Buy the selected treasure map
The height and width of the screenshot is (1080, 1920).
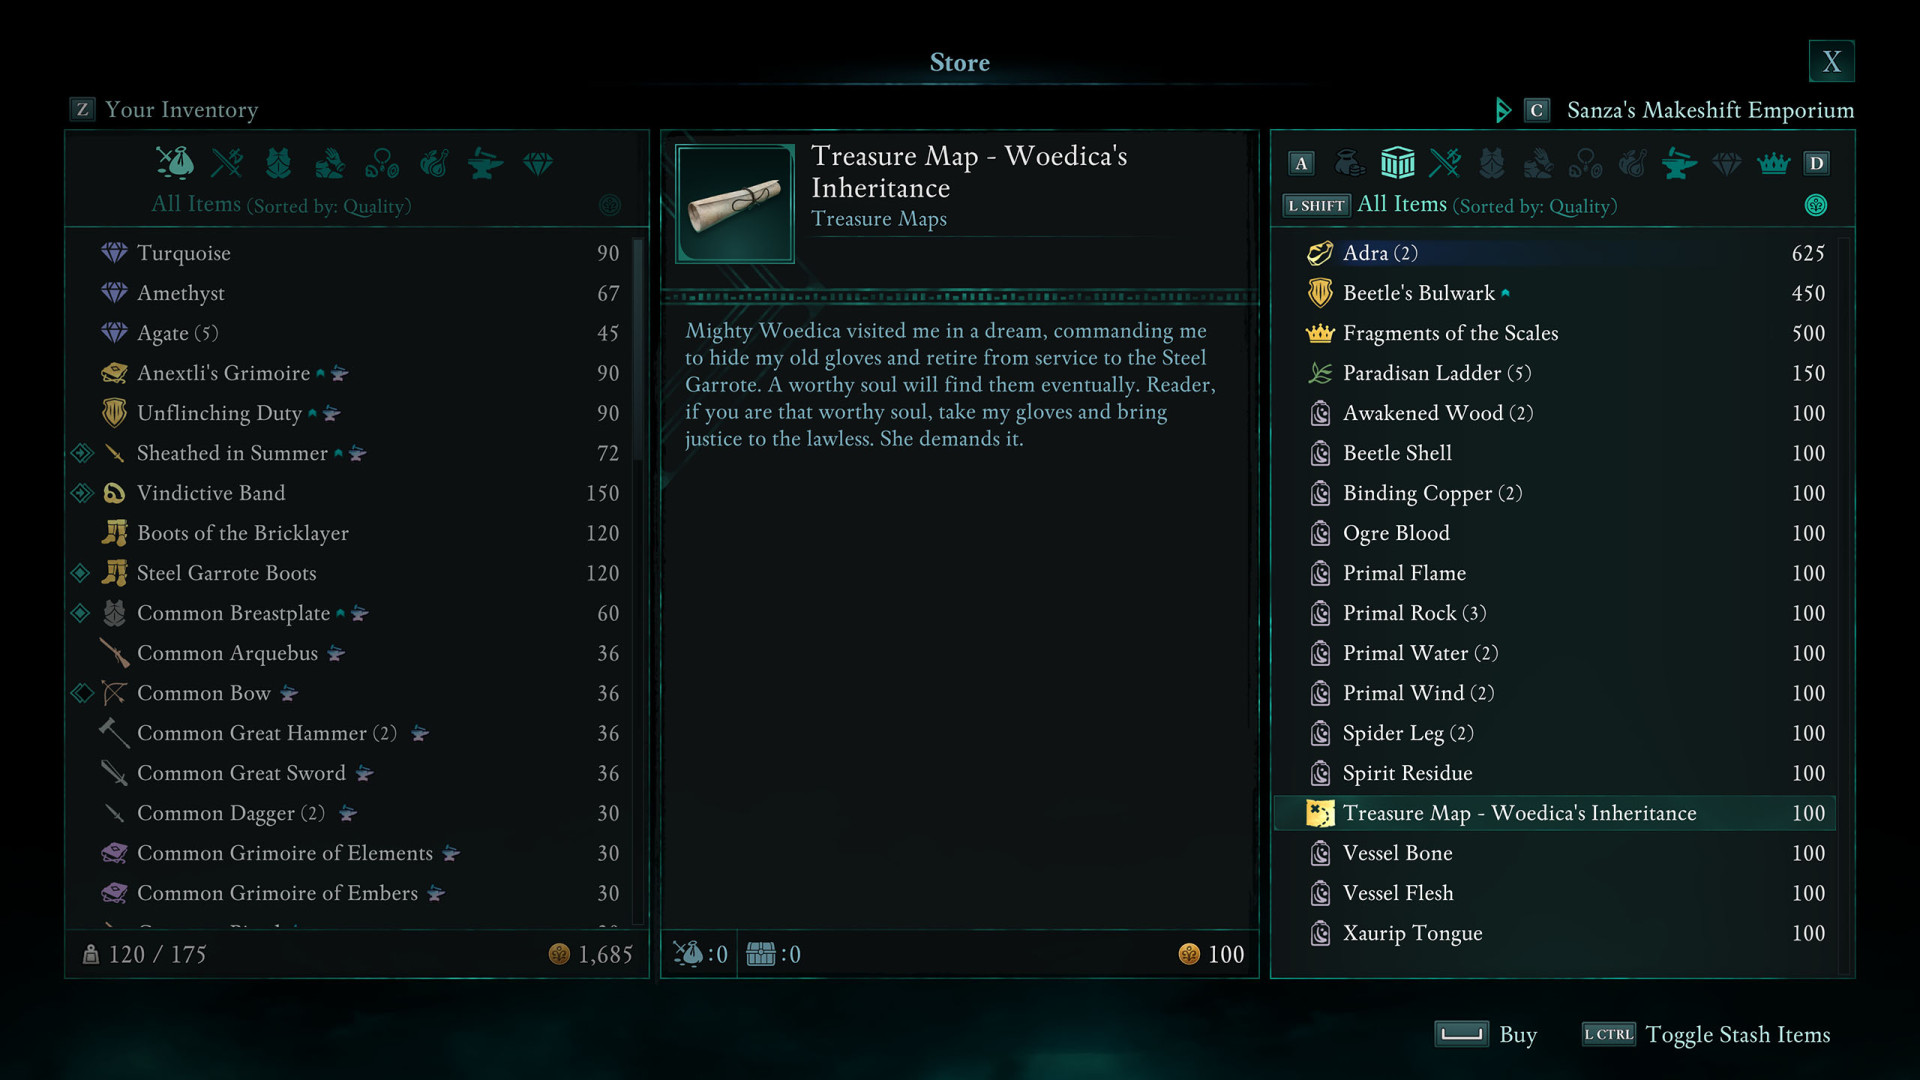tap(1486, 1034)
